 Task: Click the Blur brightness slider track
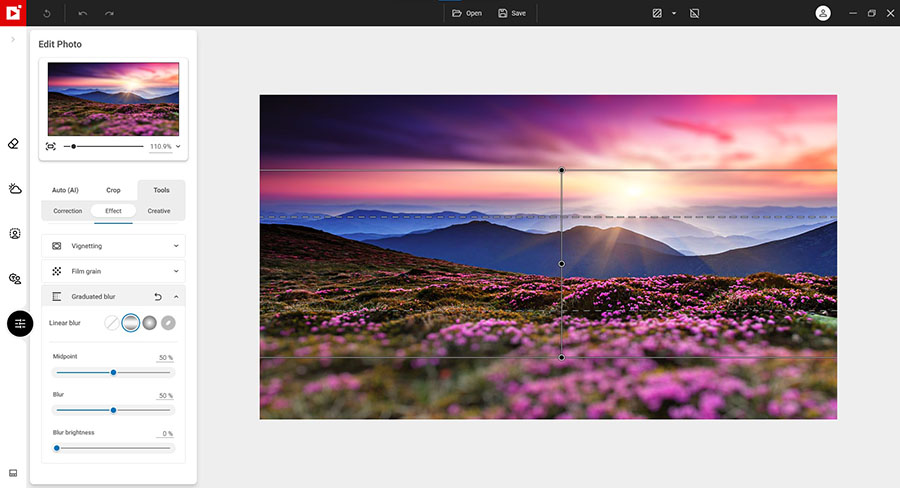(x=113, y=448)
